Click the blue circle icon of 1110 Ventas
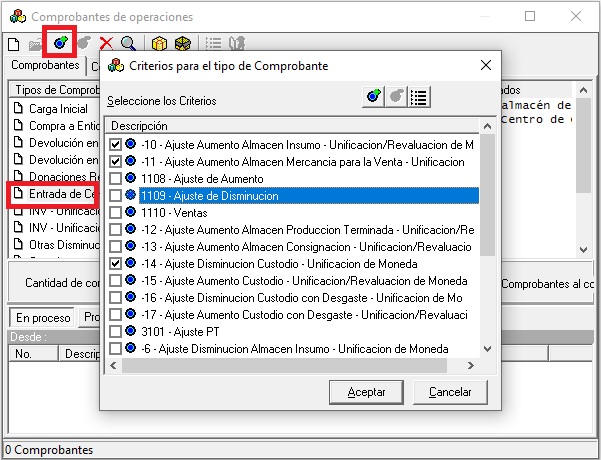Viewport: 601px width, 460px height. pos(131,212)
